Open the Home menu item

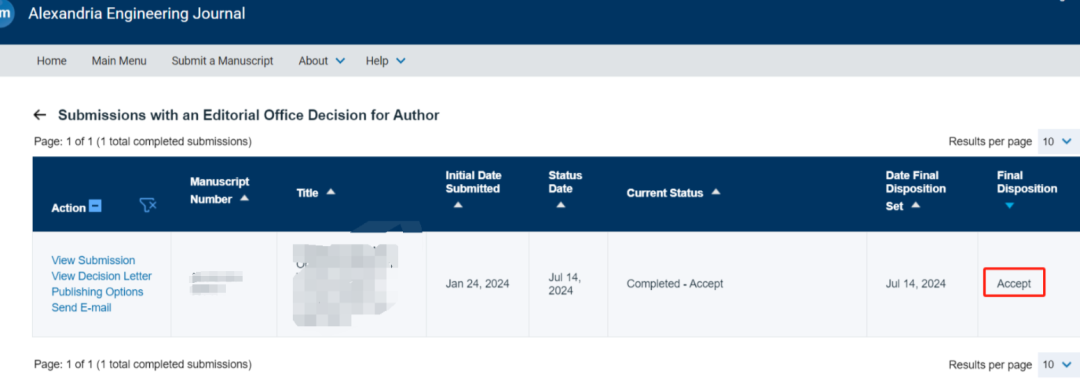point(52,61)
